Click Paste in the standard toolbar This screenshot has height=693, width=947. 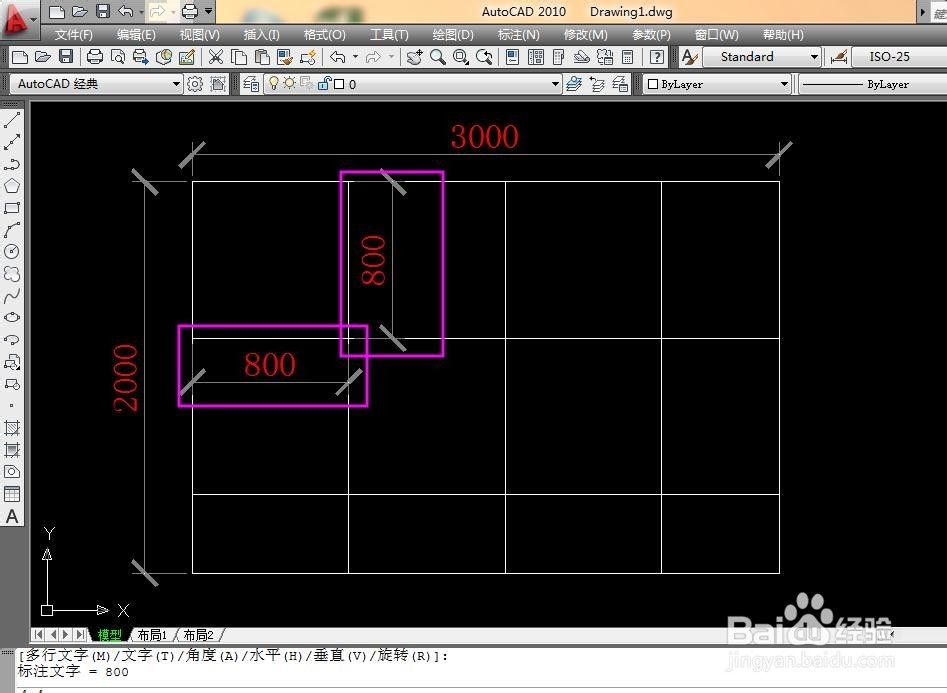[262, 57]
